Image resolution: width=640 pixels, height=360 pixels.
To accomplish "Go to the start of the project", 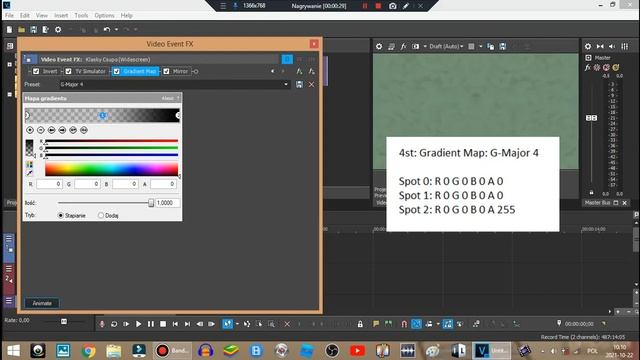I will tap(175, 324).
